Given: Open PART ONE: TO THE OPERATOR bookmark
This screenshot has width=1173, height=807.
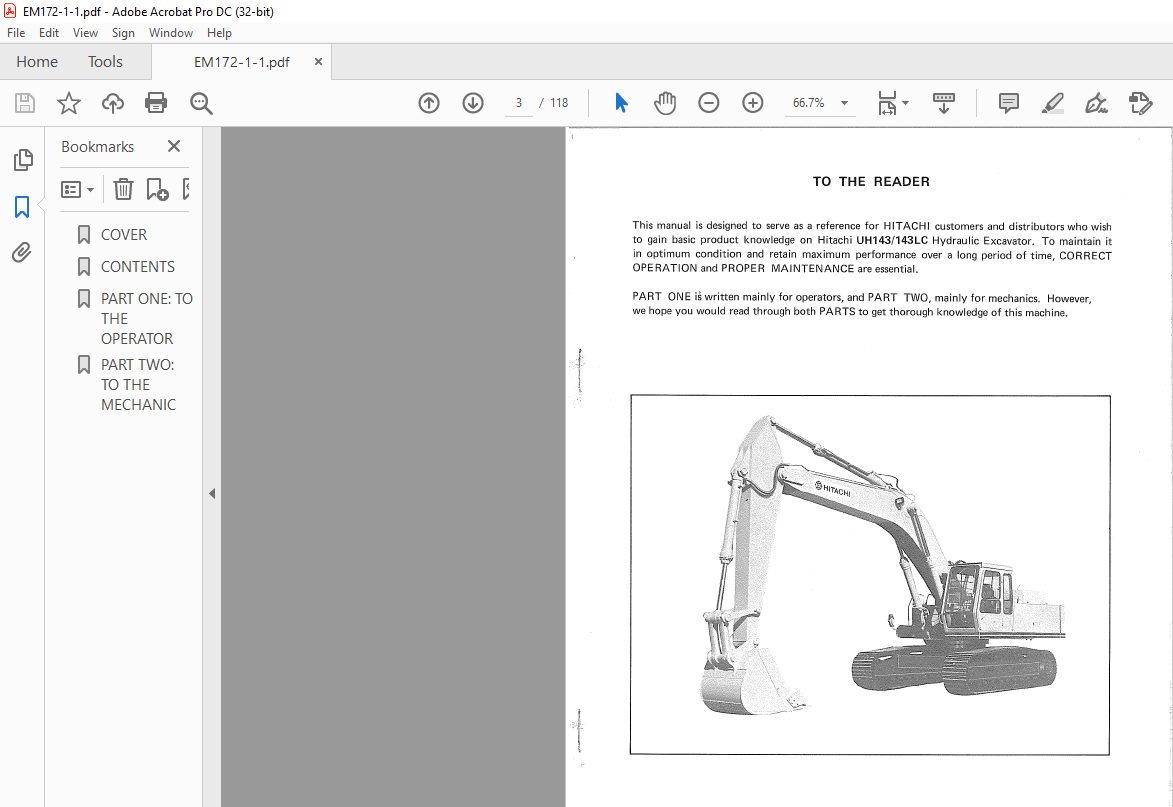Looking at the screenshot, I should 147,319.
